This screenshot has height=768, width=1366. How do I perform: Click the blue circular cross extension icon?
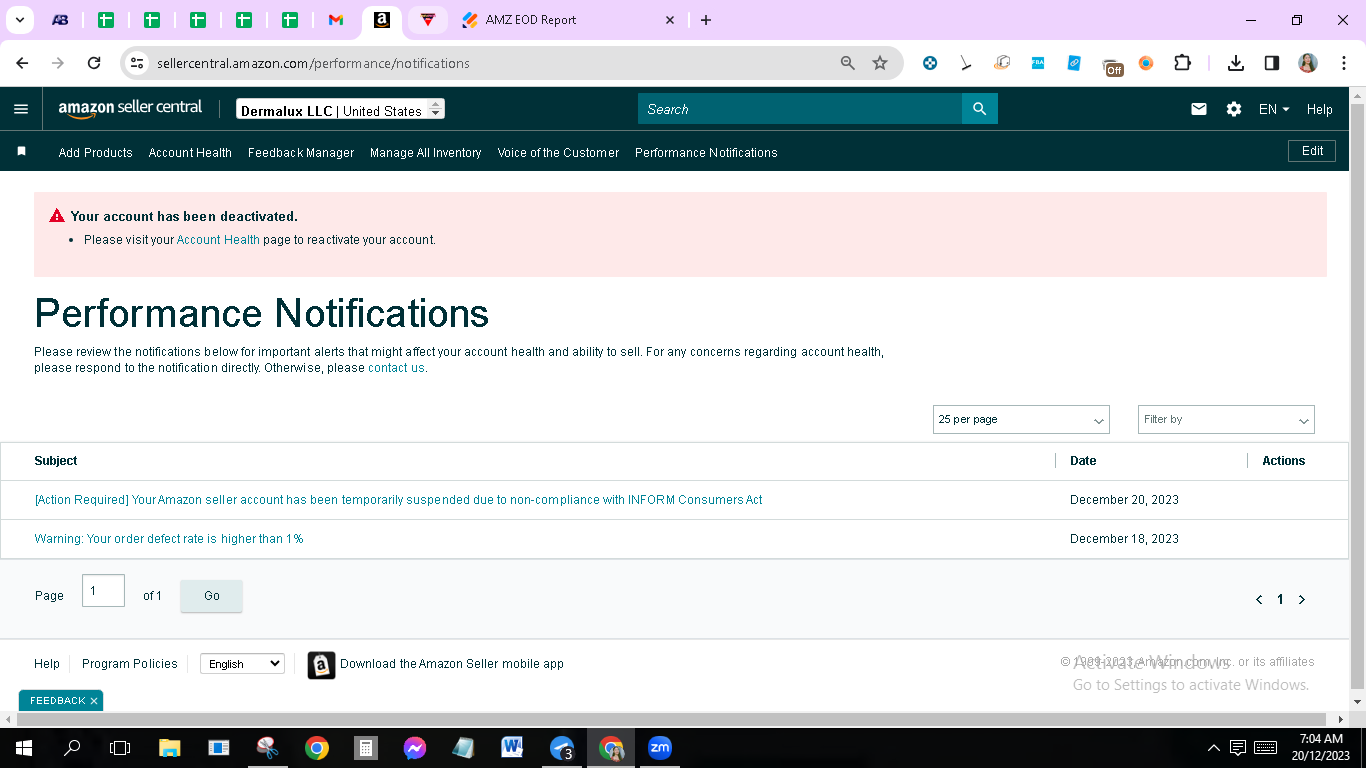[930, 63]
